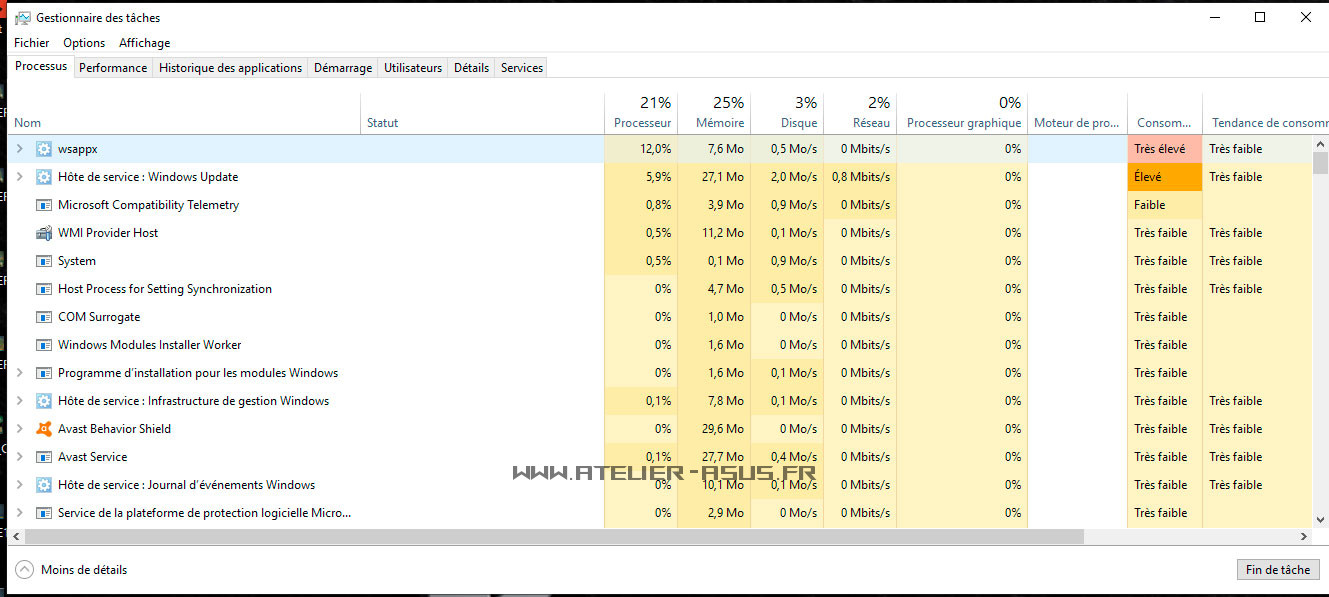Click the Infrastructure de gestion Windows gear icon
The height and width of the screenshot is (597, 1329).
pyautogui.click(x=43, y=401)
